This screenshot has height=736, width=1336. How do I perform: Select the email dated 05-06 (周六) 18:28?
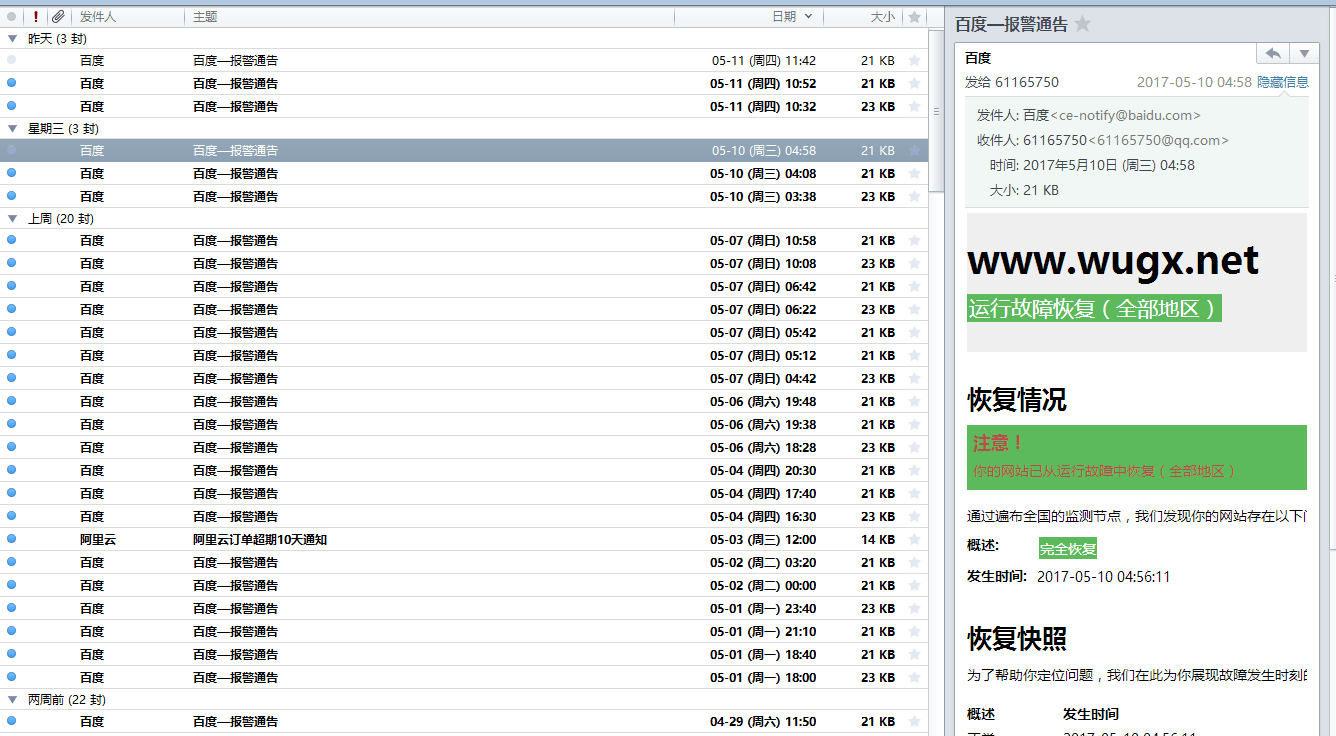click(464, 447)
